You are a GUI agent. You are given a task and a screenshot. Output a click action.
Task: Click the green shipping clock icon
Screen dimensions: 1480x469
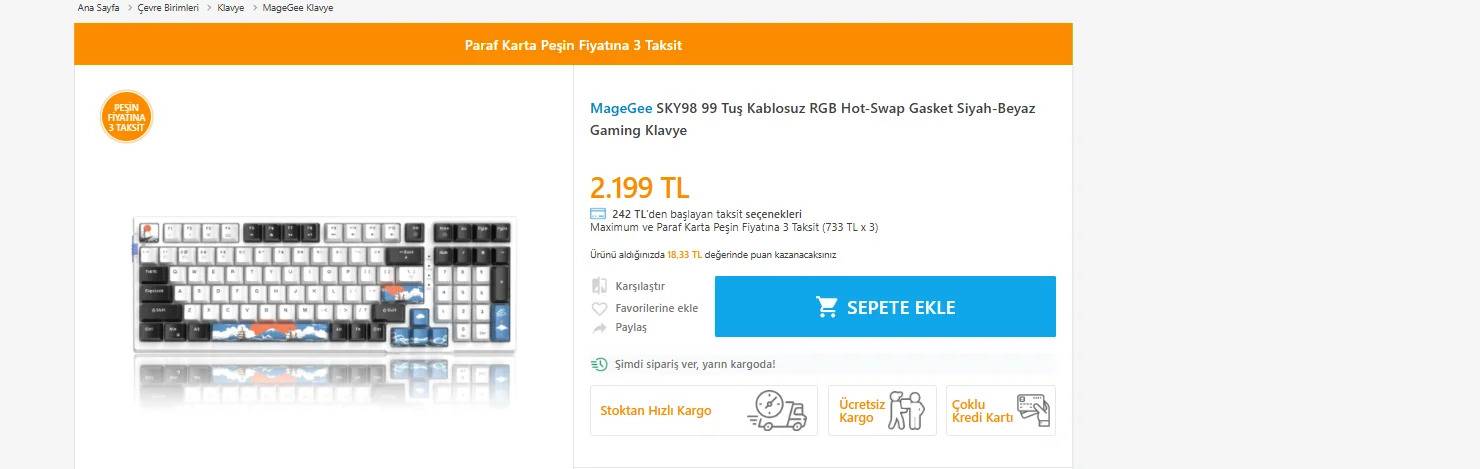tap(599, 364)
